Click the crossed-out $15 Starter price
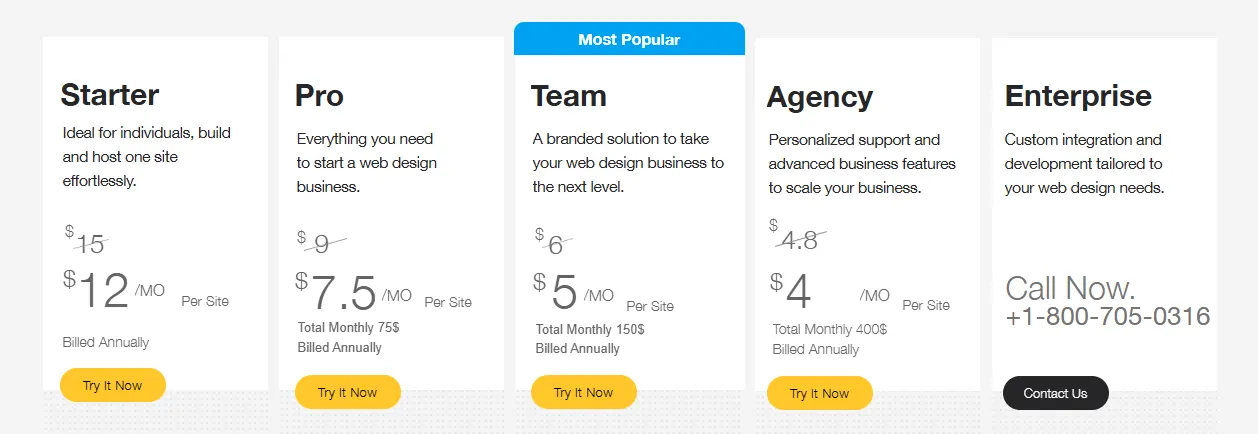The height and width of the screenshot is (434, 1258). click(89, 243)
